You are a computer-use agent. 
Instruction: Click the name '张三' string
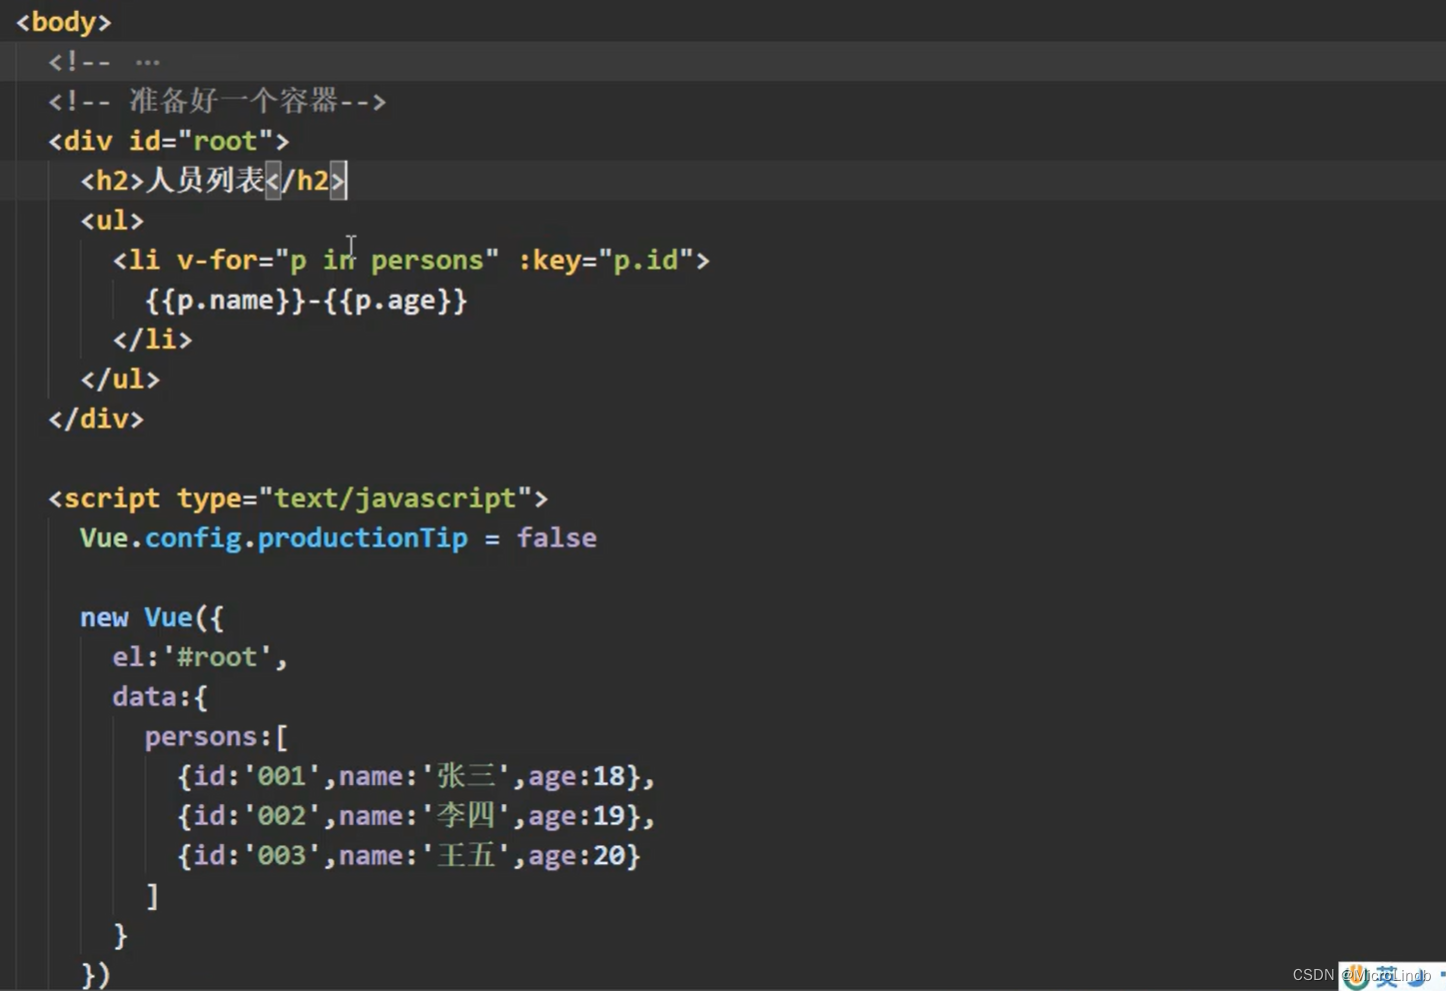point(466,776)
